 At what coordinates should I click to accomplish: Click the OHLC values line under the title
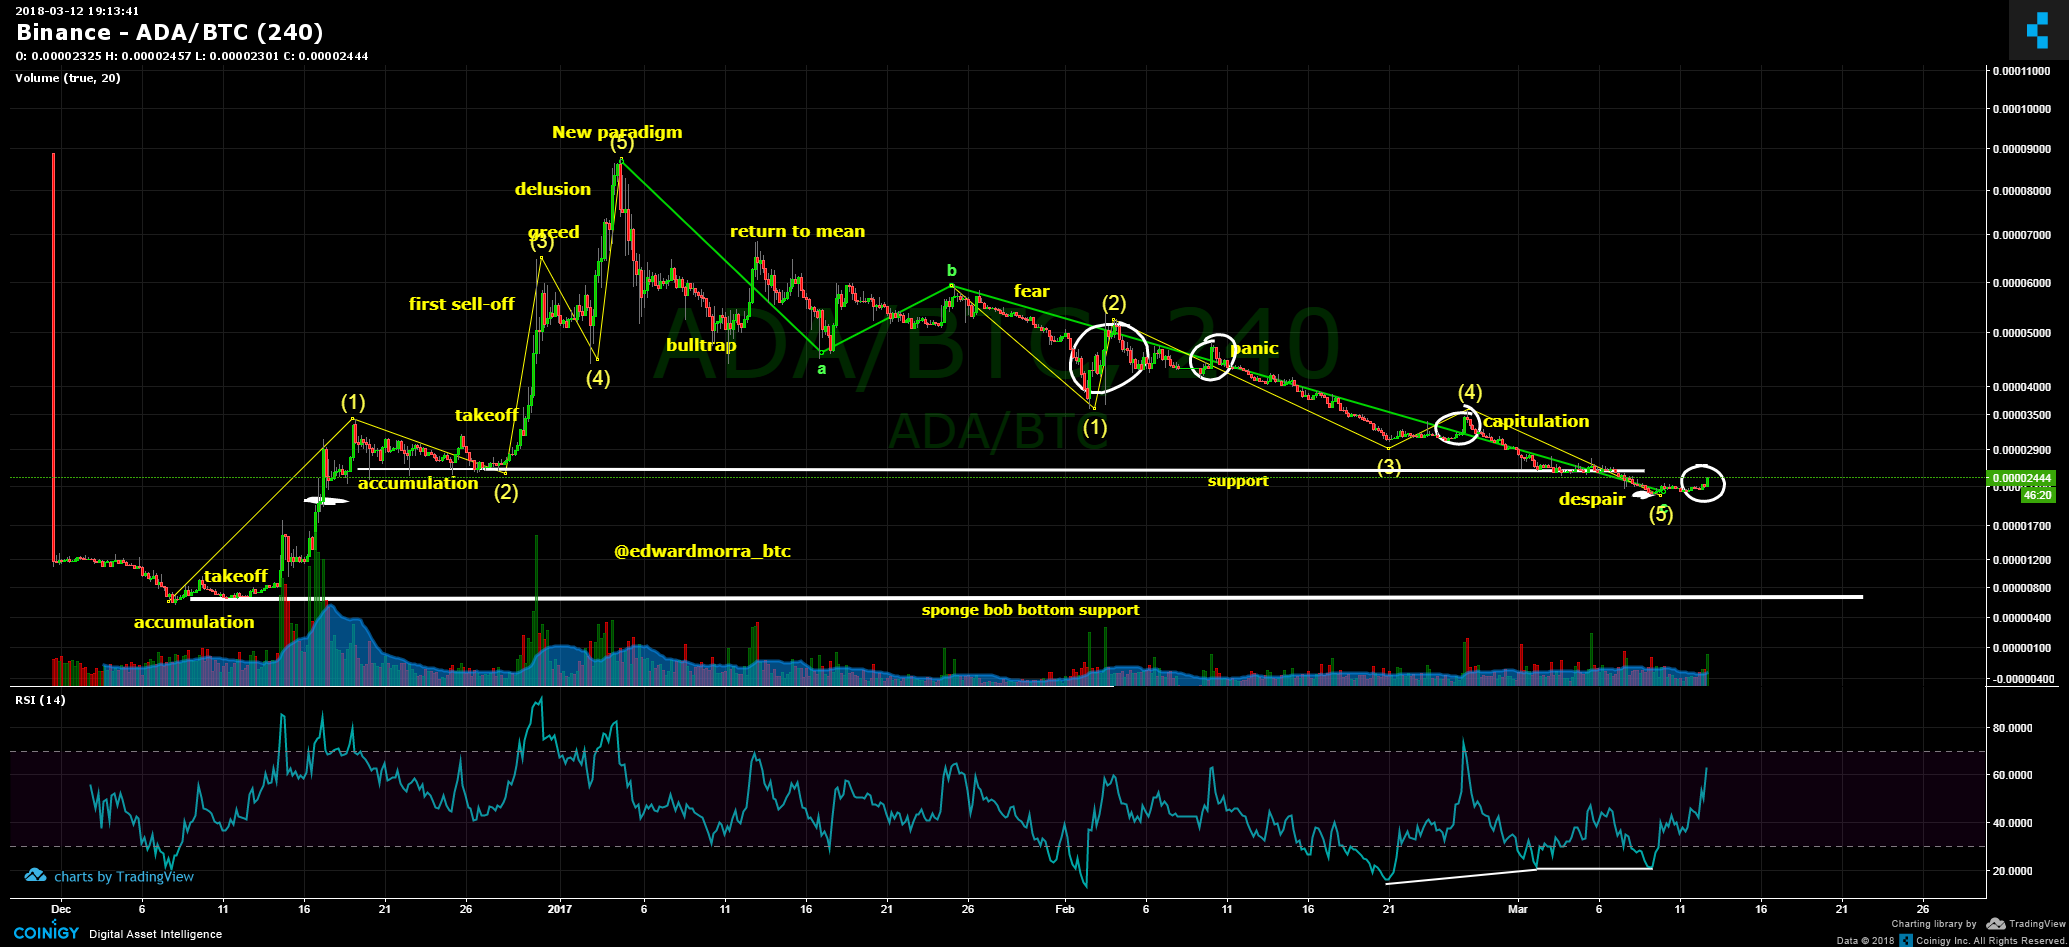click(192, 56)
